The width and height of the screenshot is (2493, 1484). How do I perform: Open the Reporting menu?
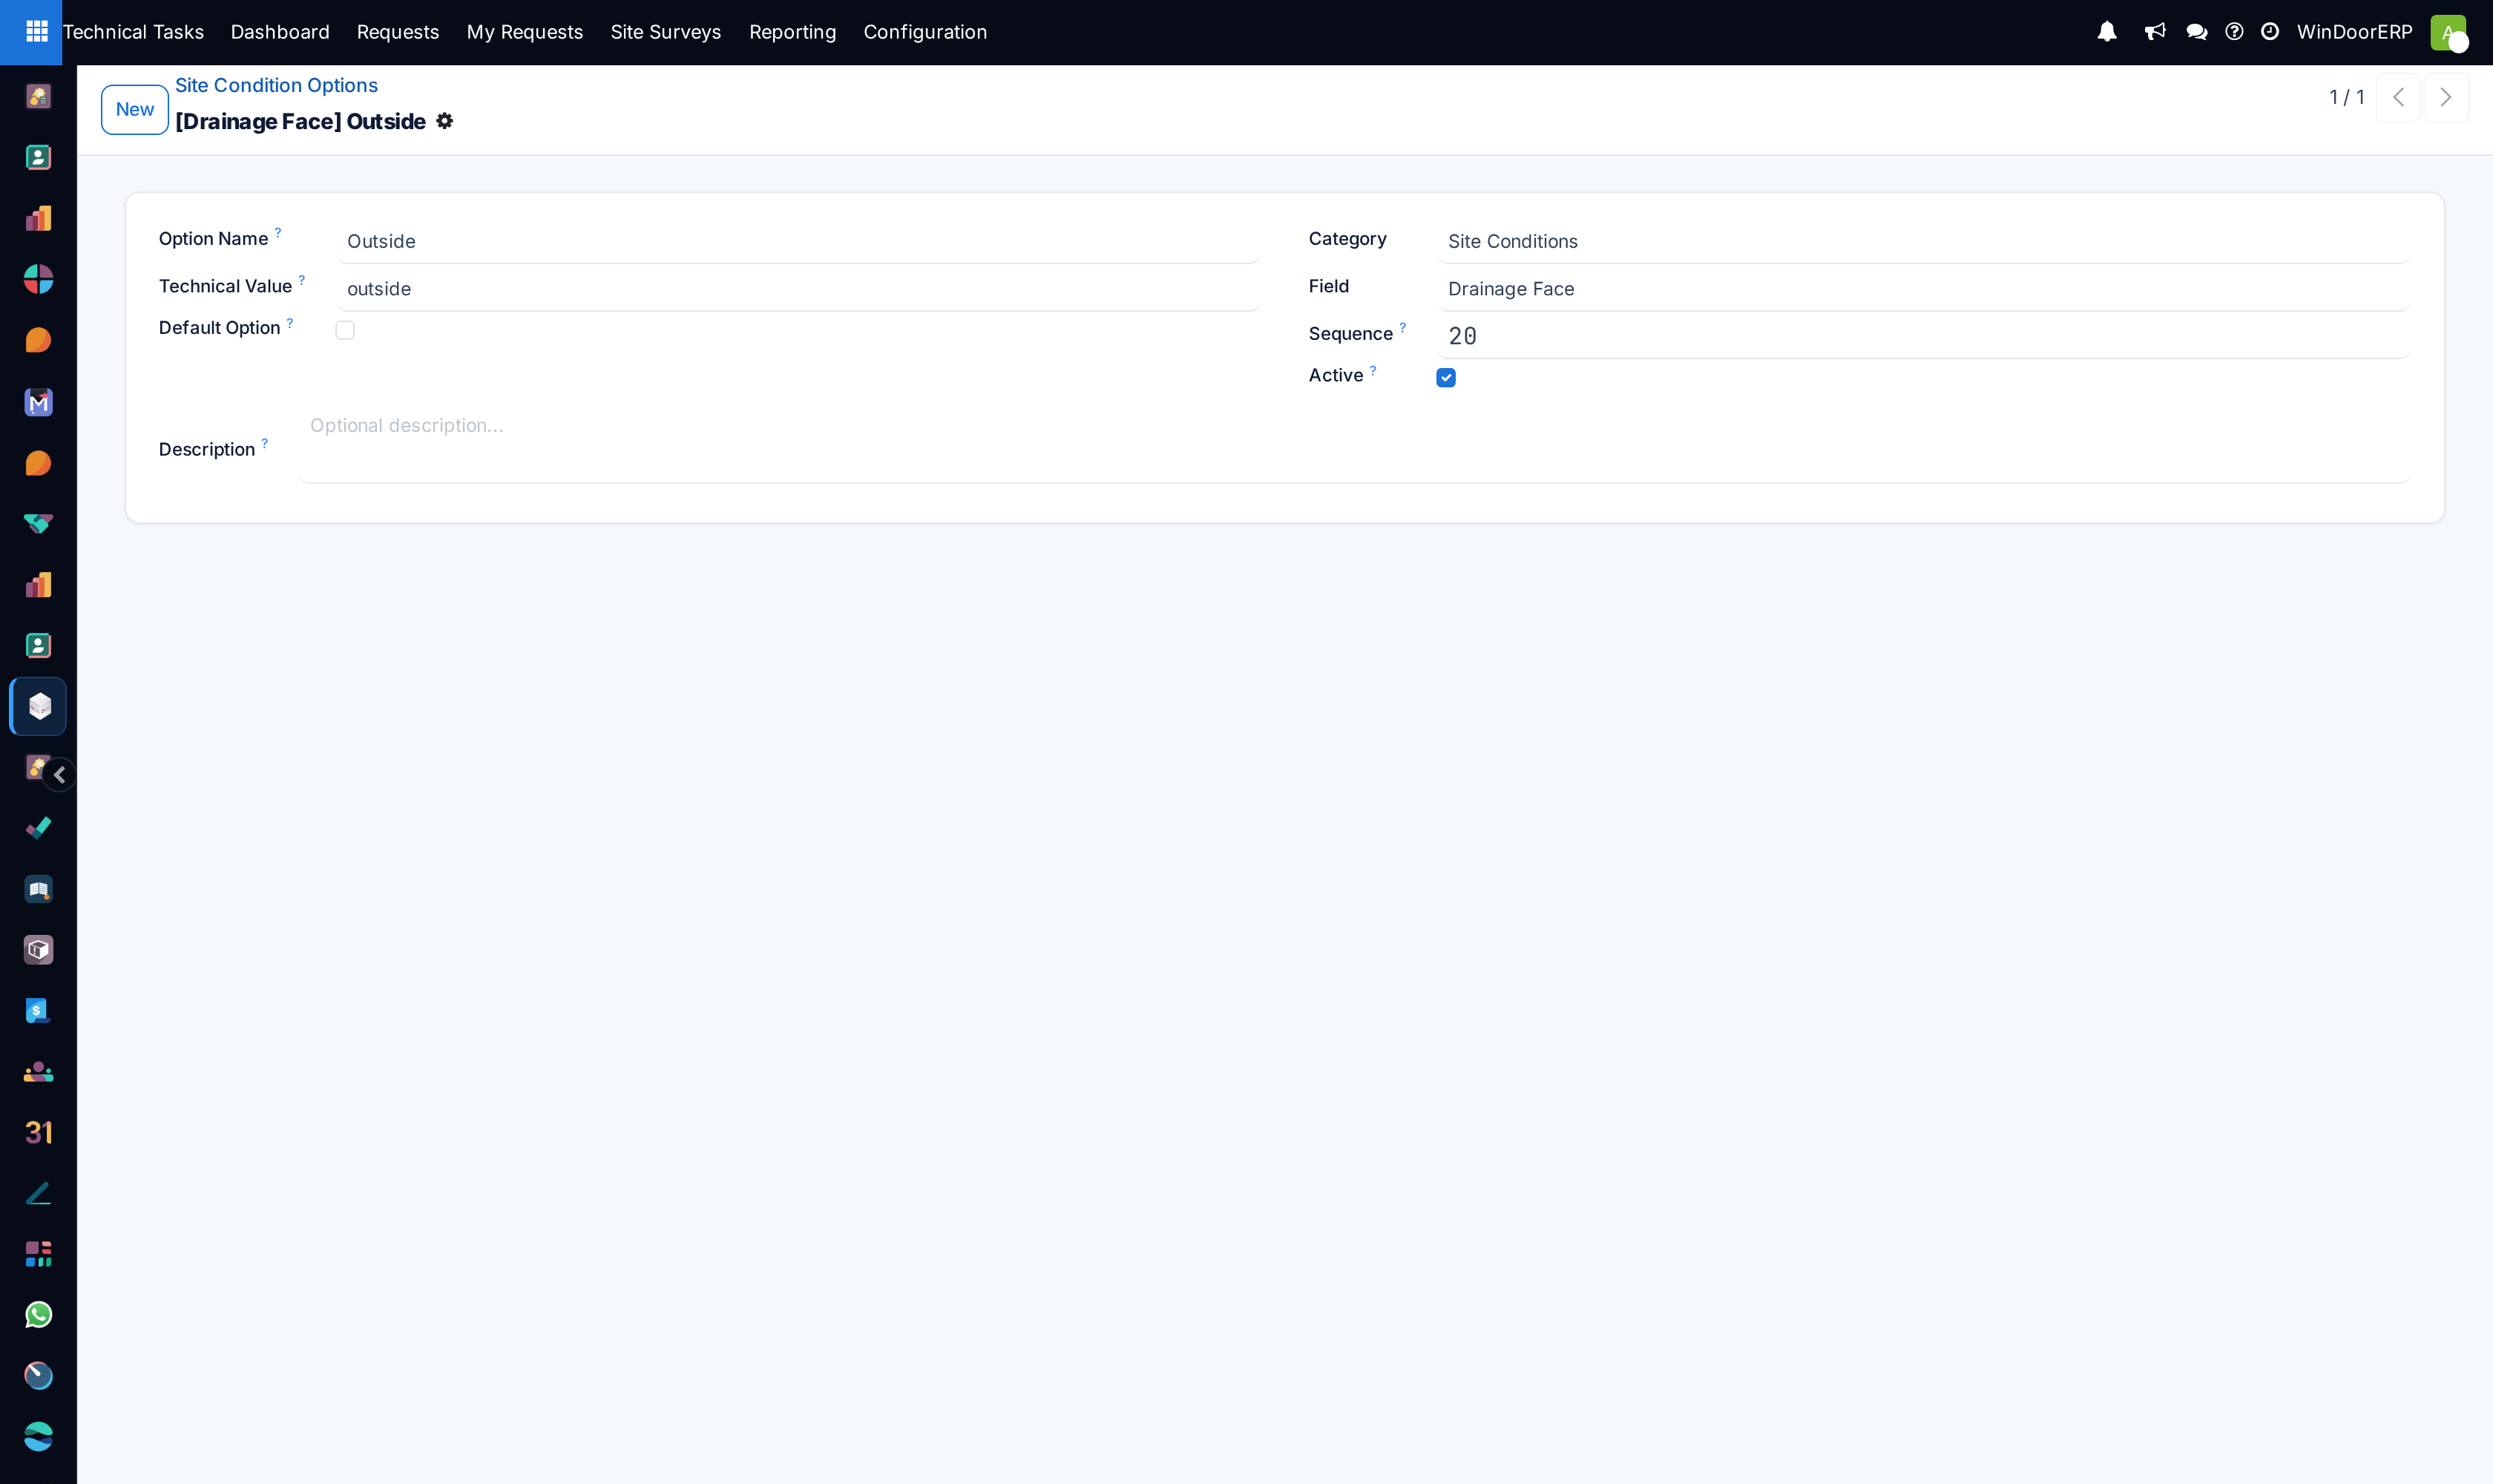pos(793,32)
